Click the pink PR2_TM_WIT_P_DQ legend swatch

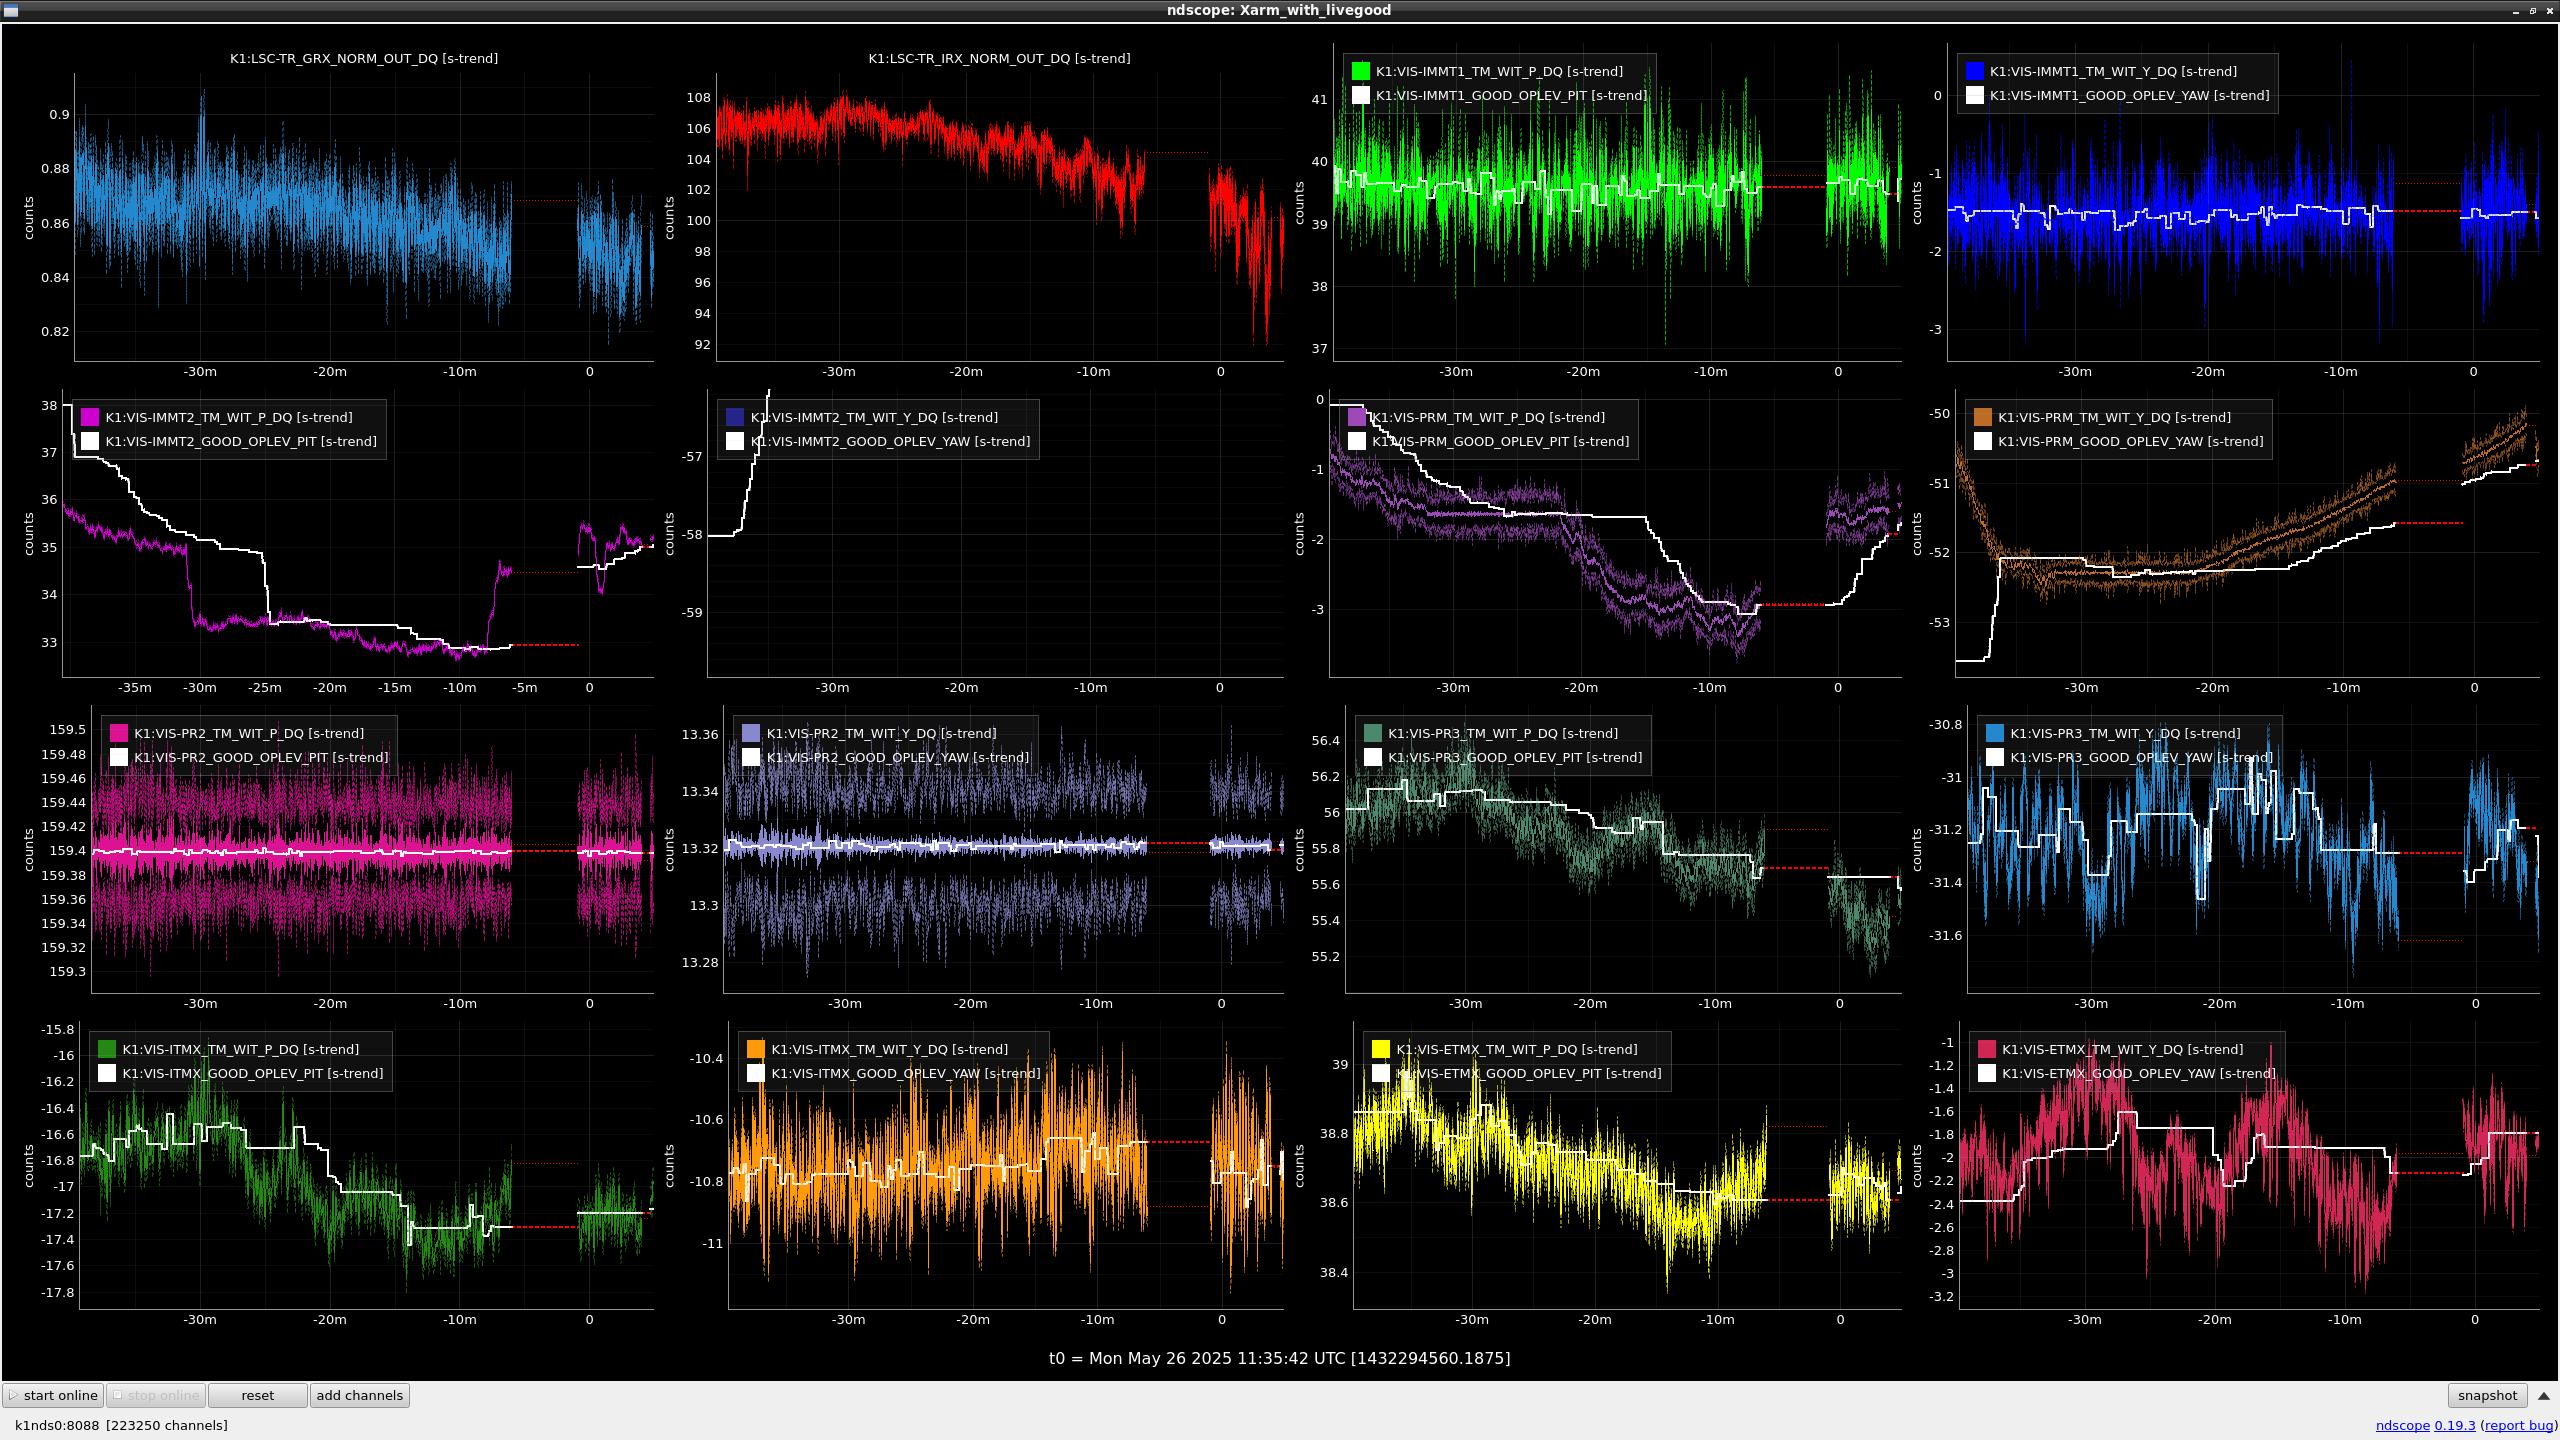(119, 733)
